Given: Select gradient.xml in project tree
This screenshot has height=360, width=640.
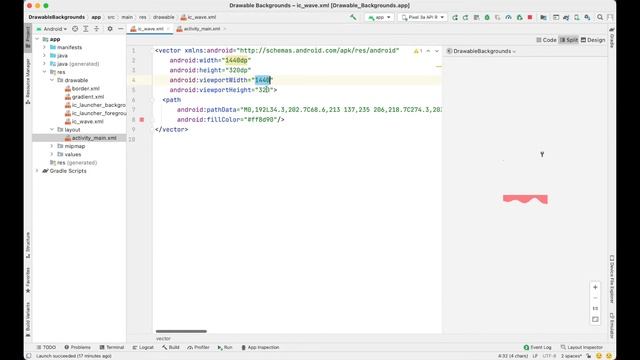Looking at the screenshot, I should (x=84, y=97).
